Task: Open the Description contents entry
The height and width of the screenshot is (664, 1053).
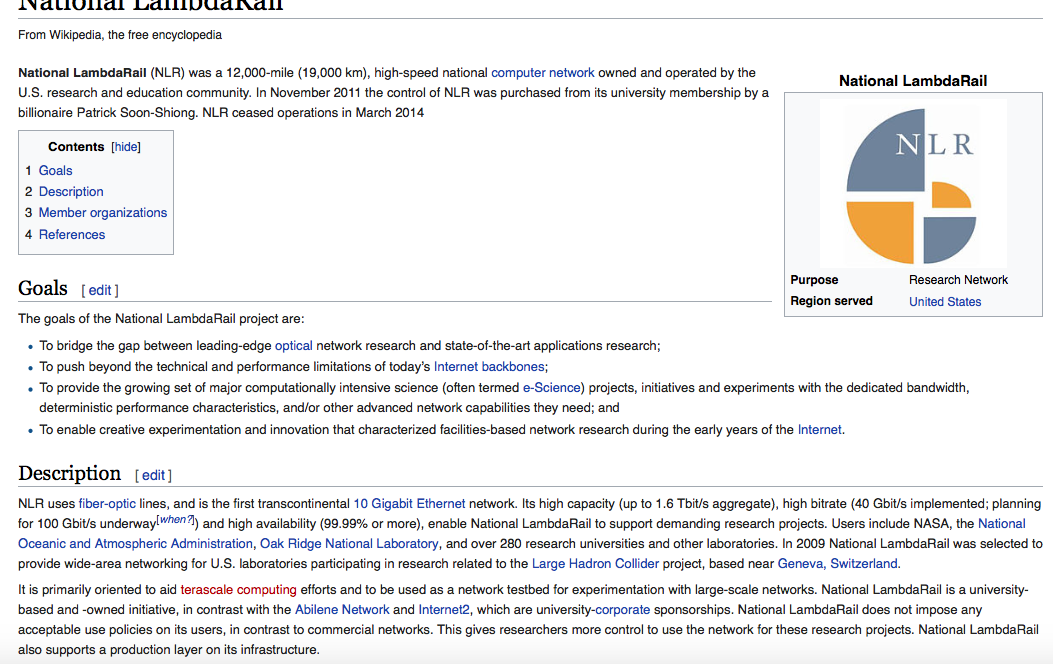Action: (71, 192)
